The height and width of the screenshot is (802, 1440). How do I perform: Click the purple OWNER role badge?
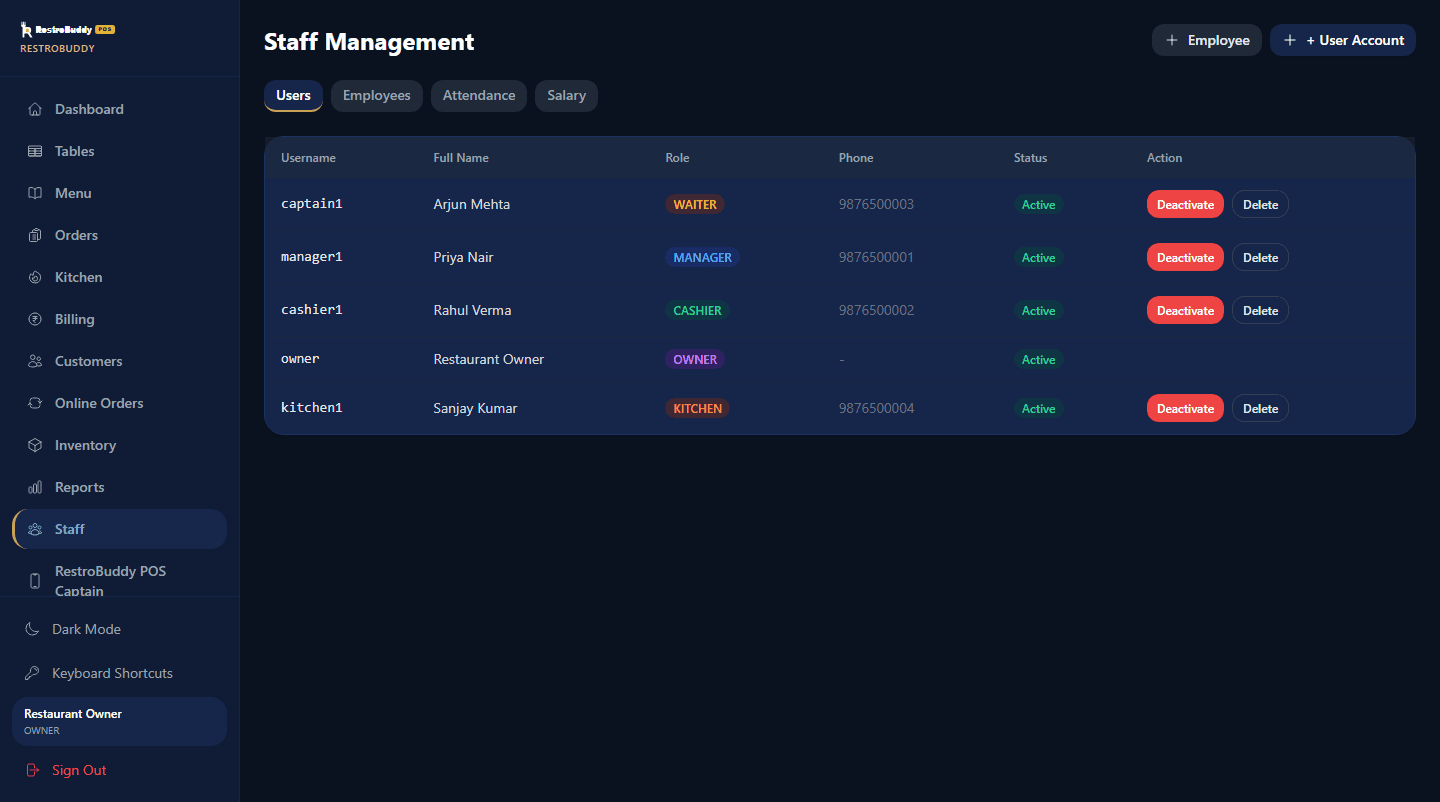(x=695, y=359)
